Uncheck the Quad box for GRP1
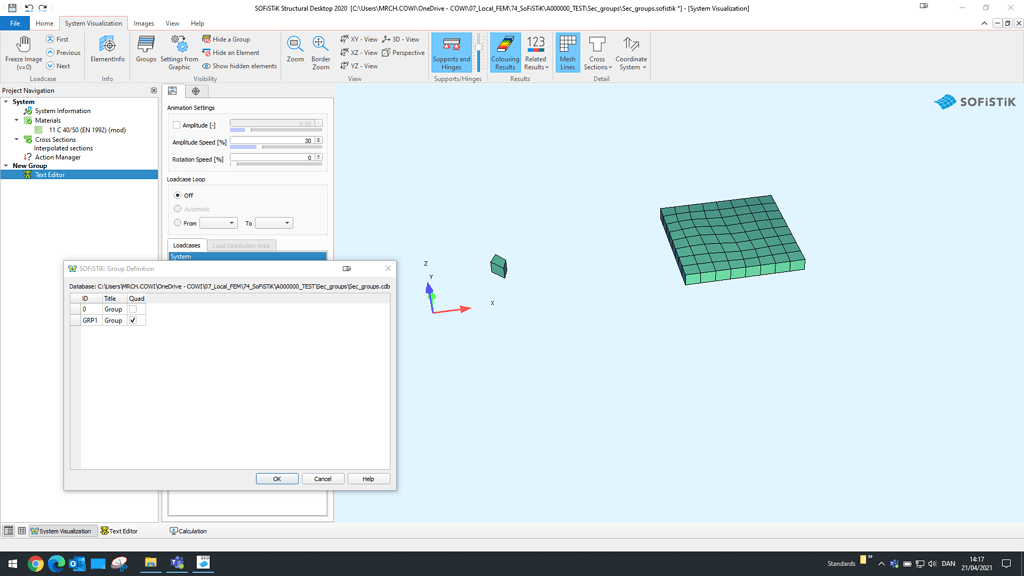This screenshot has height=576, width=1024. [x=133, y=320]
